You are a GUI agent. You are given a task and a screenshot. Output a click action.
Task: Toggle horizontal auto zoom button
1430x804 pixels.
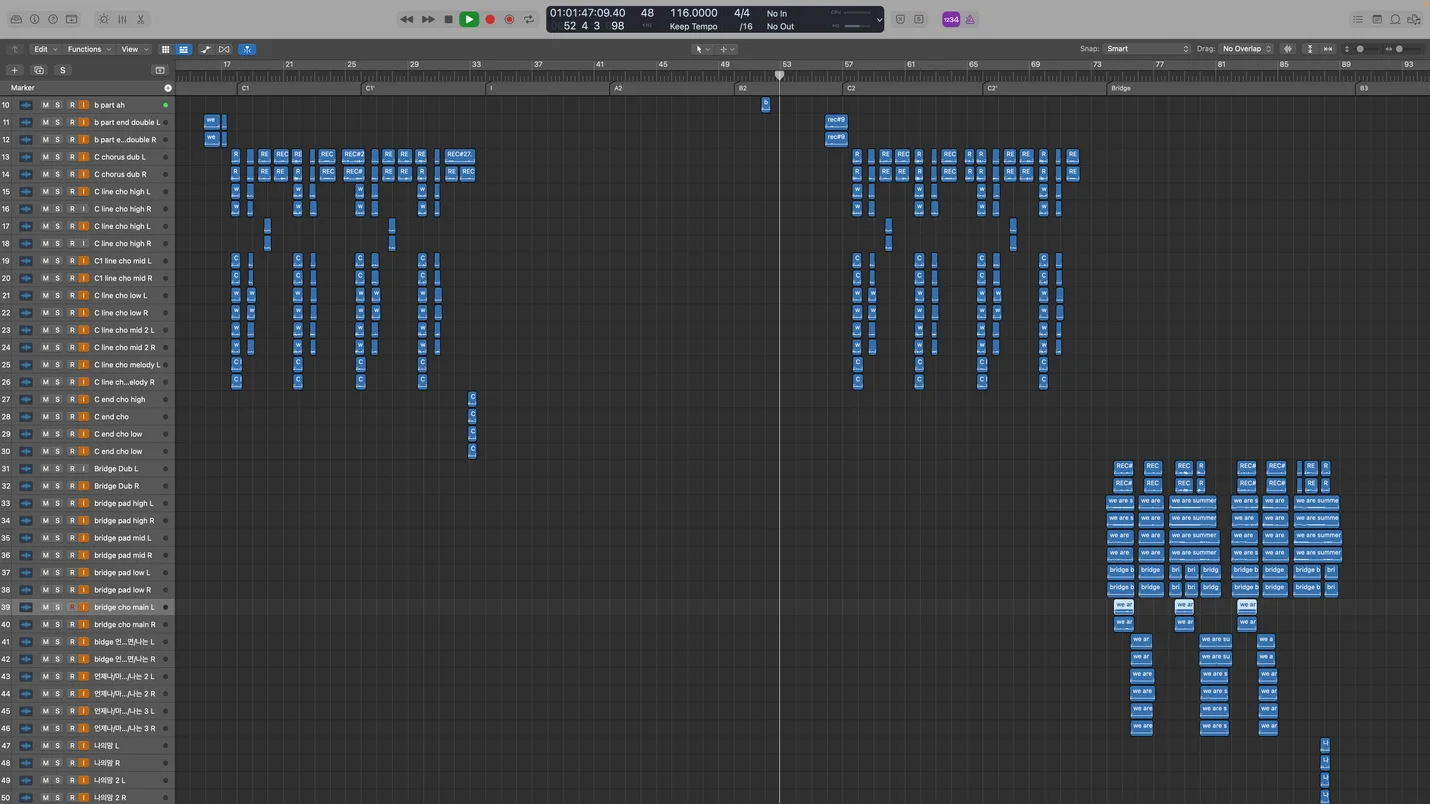(x=1328, y=49)
